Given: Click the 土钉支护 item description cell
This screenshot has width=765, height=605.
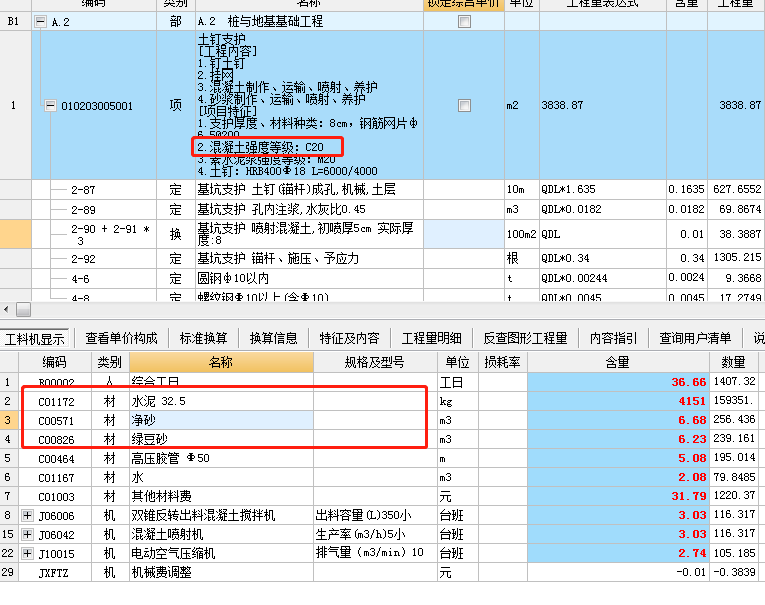Looking at the screenshot, I should (309, 105).
